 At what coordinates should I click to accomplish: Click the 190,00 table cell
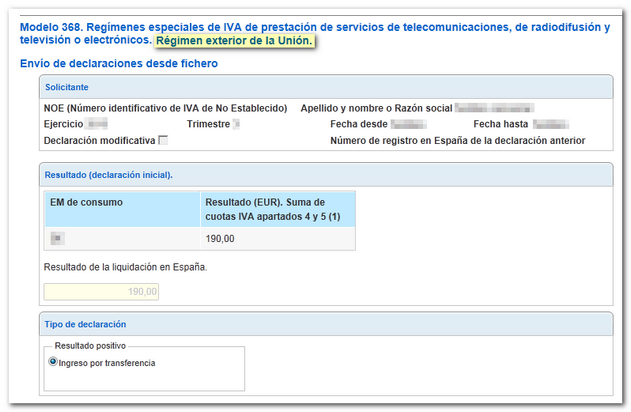click(x=220, y=239)
